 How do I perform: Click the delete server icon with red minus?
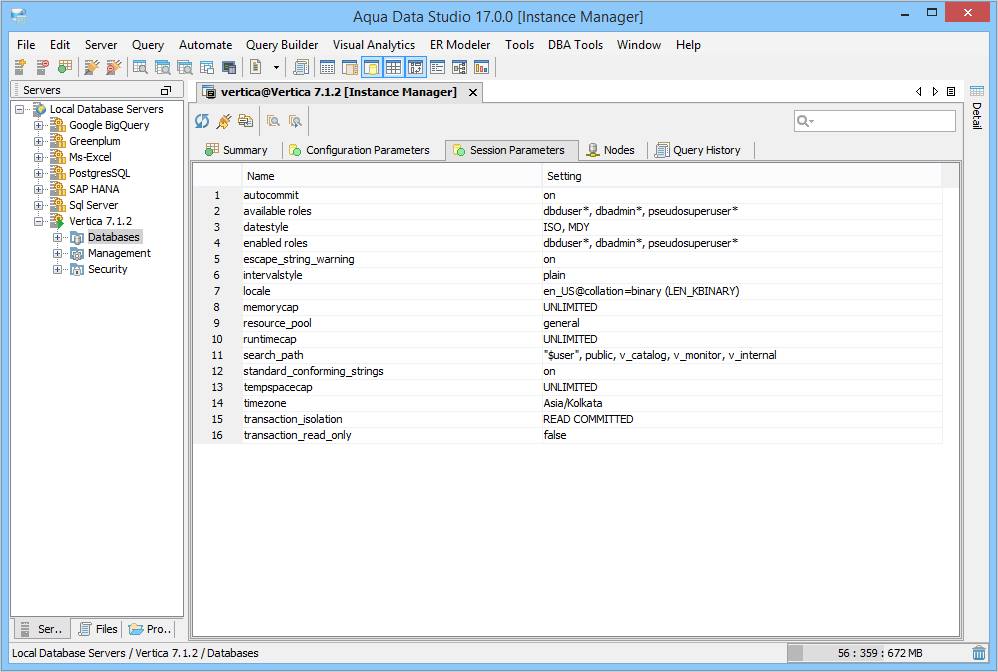coord(43,67)
